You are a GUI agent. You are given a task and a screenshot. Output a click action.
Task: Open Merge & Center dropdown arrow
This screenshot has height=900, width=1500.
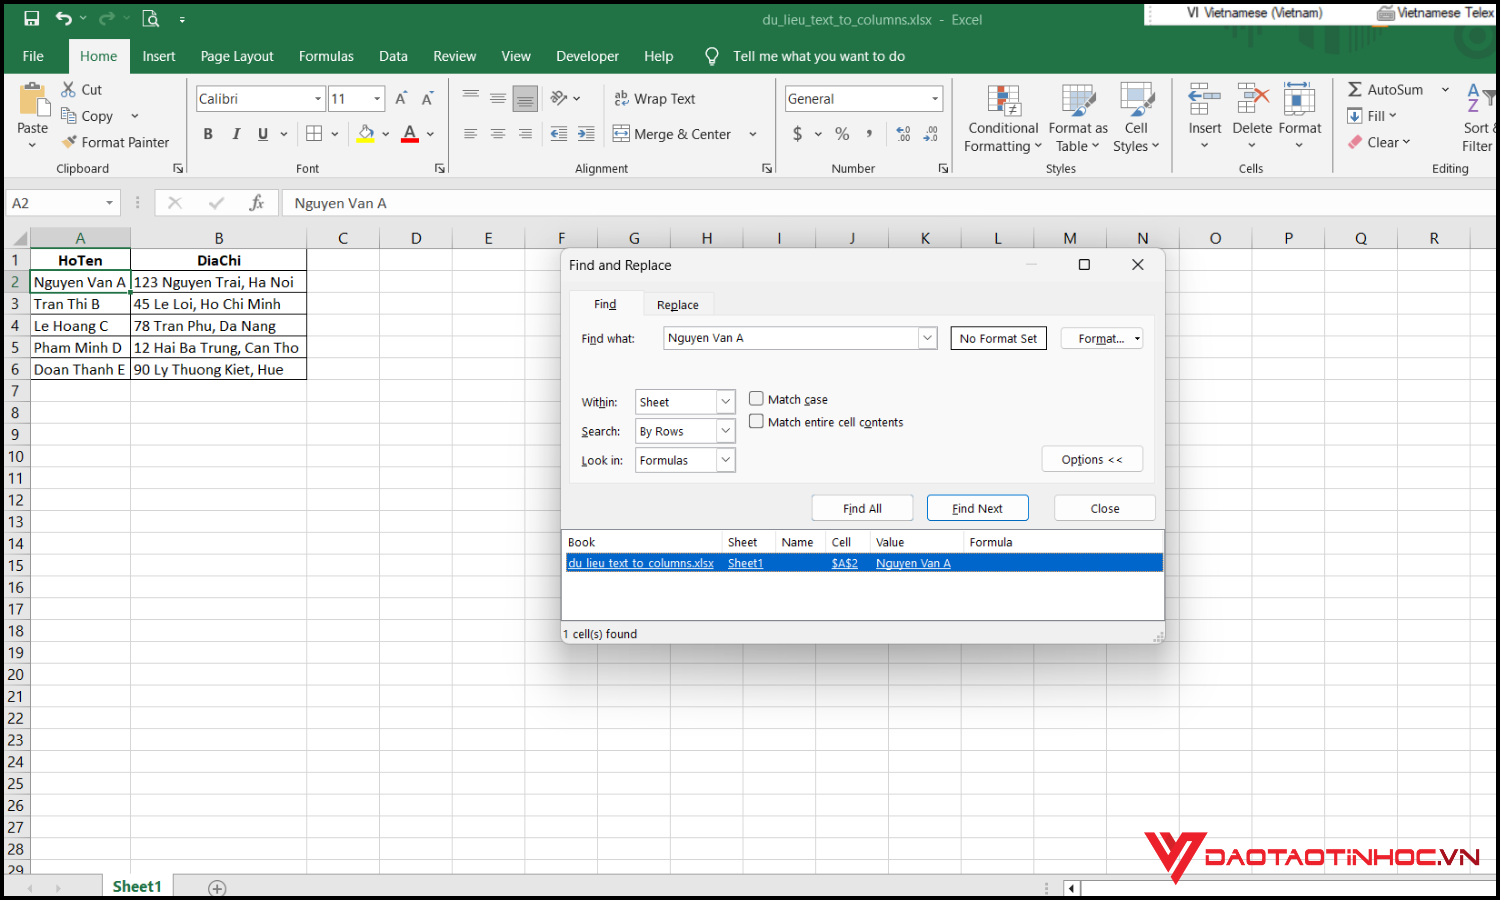(x=753, y=134)
